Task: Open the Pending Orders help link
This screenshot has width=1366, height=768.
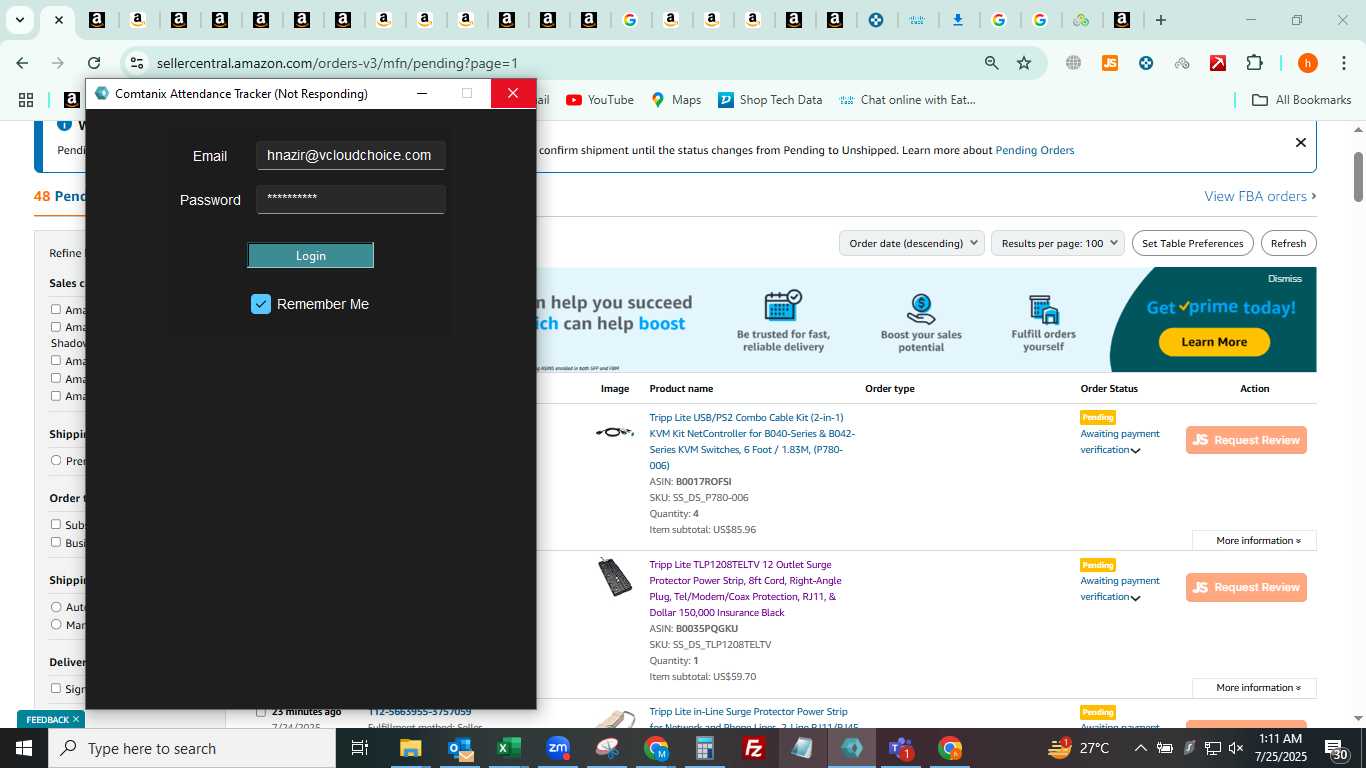Action: click(x=1034, y=151)
